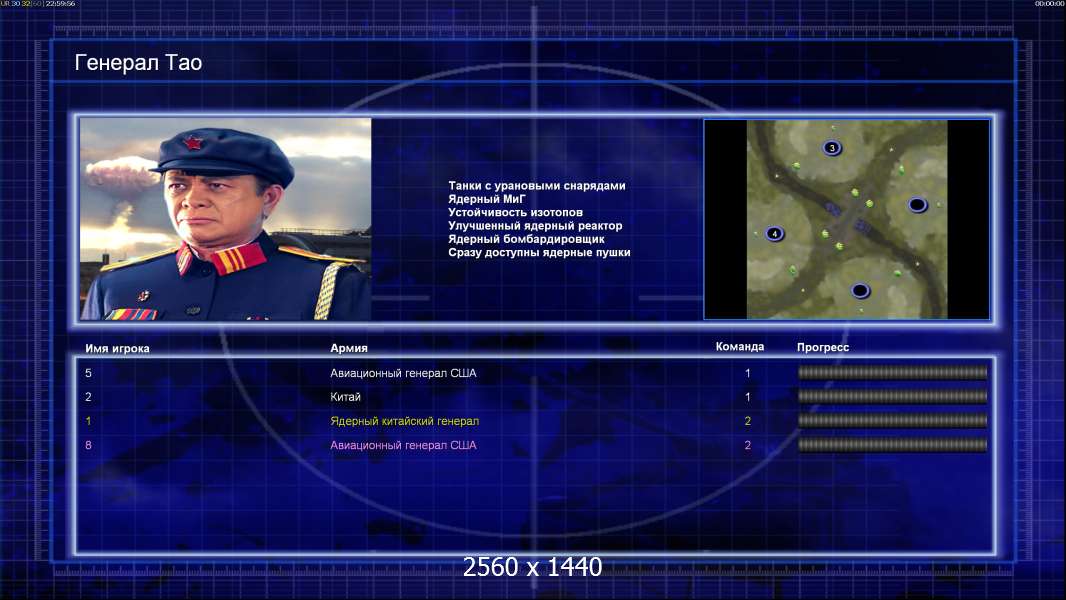
Task: Select the 'Ядерный МиГ' feature line
Action: click(486, 199)
